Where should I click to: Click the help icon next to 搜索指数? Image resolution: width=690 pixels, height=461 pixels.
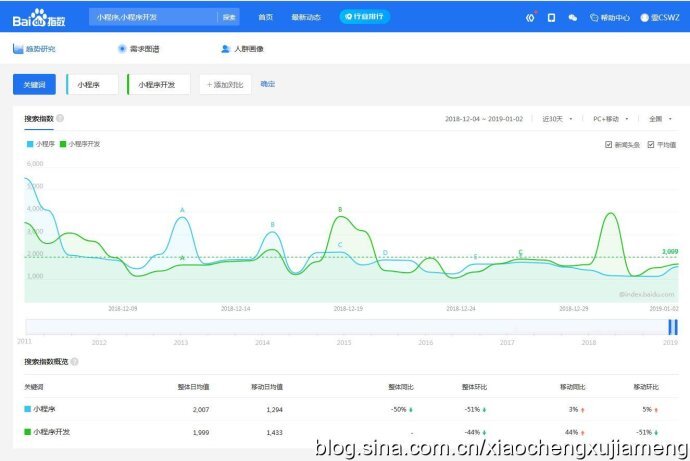click(x=60, y=118)
